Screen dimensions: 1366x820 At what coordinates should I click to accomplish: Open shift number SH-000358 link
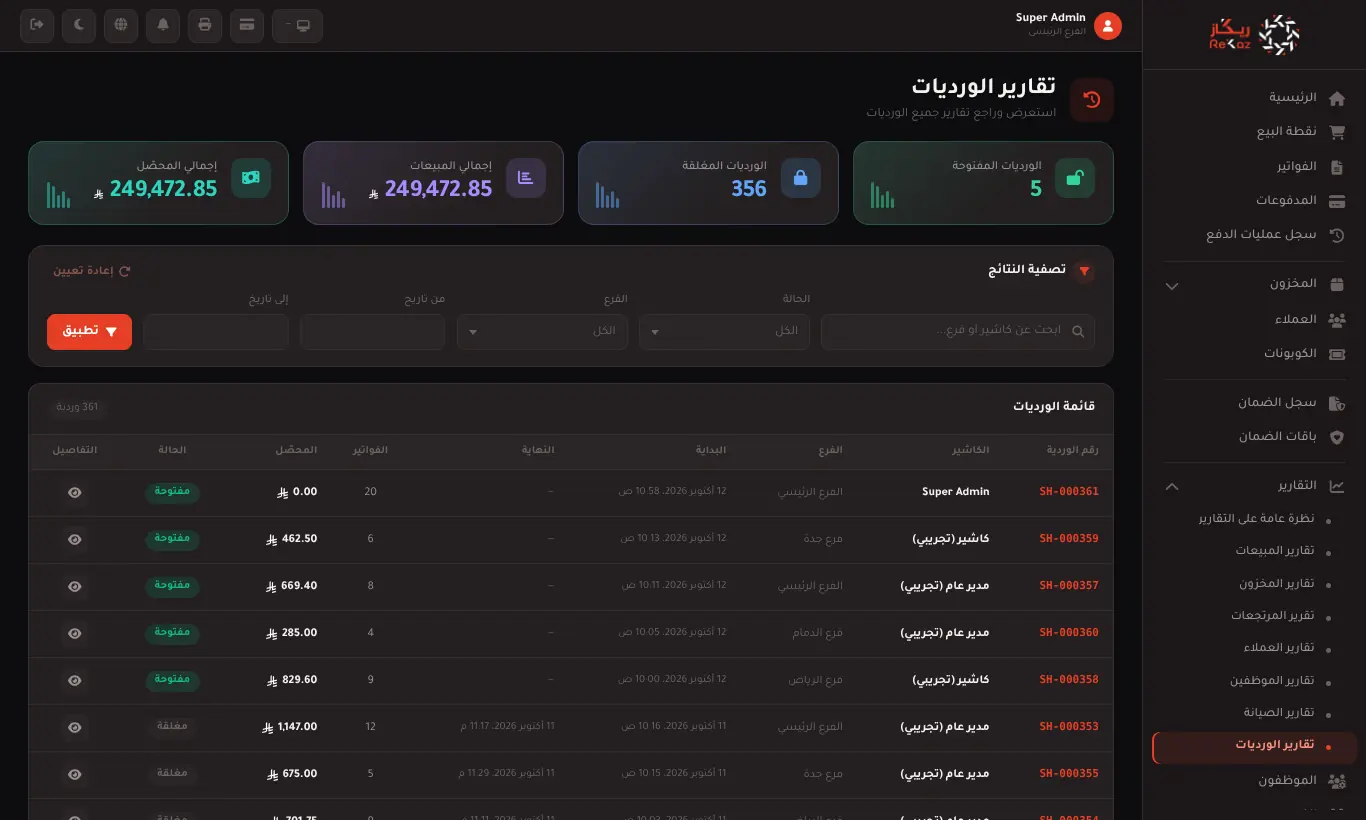(x=1069, y=680)
